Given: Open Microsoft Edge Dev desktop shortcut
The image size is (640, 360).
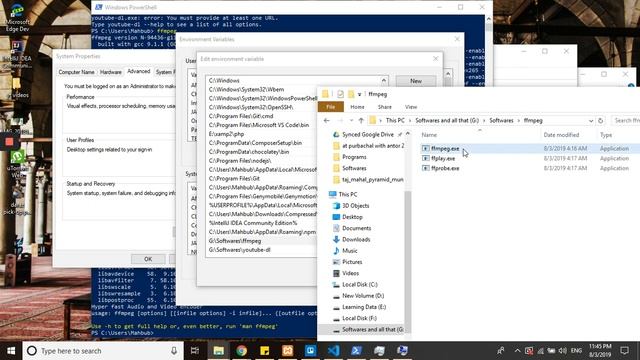Looking at the screenshot, I should point(17,17).
